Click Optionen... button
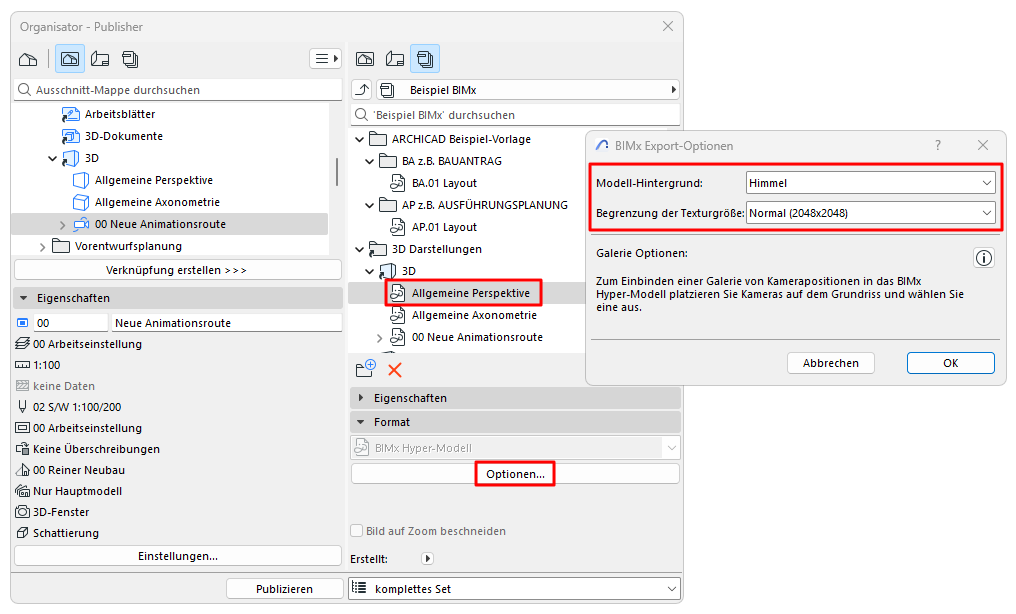This screenshot has width=1016, height=614. pos(515,474)
